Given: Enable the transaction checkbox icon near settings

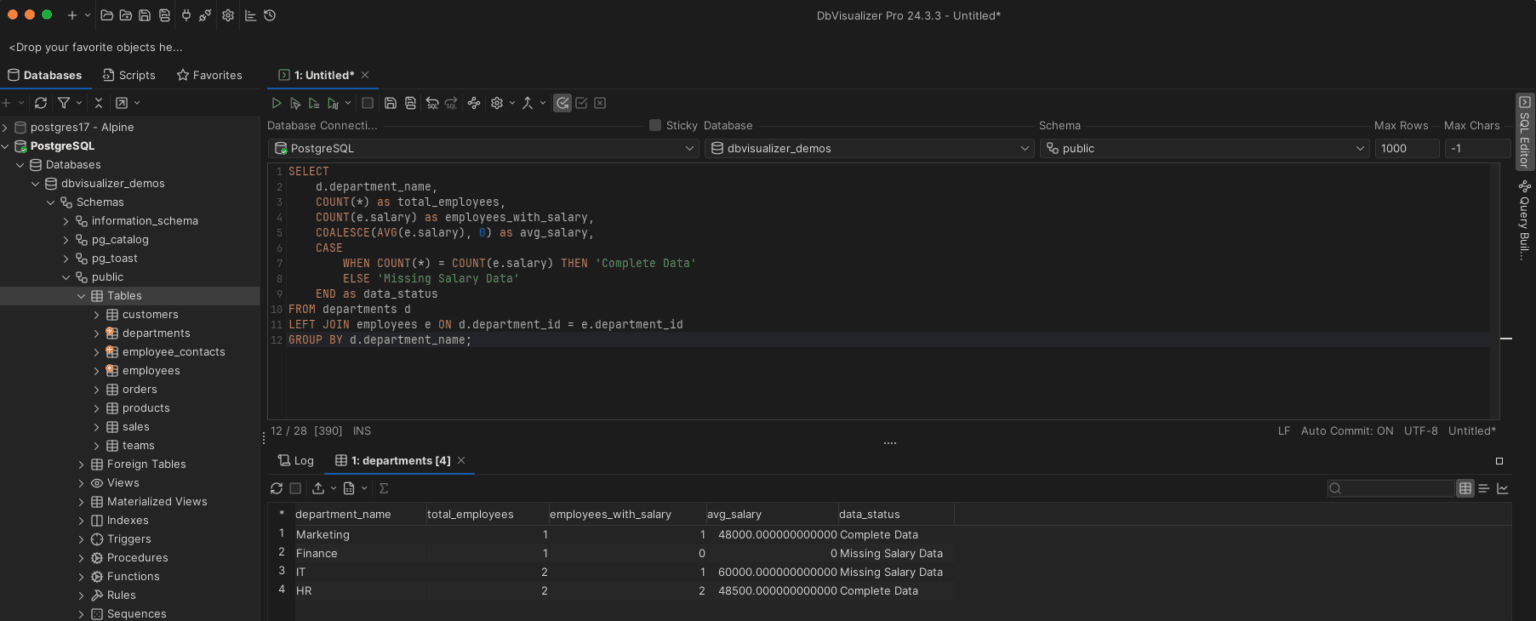Looking at the screenshot, I should (581, 102).
